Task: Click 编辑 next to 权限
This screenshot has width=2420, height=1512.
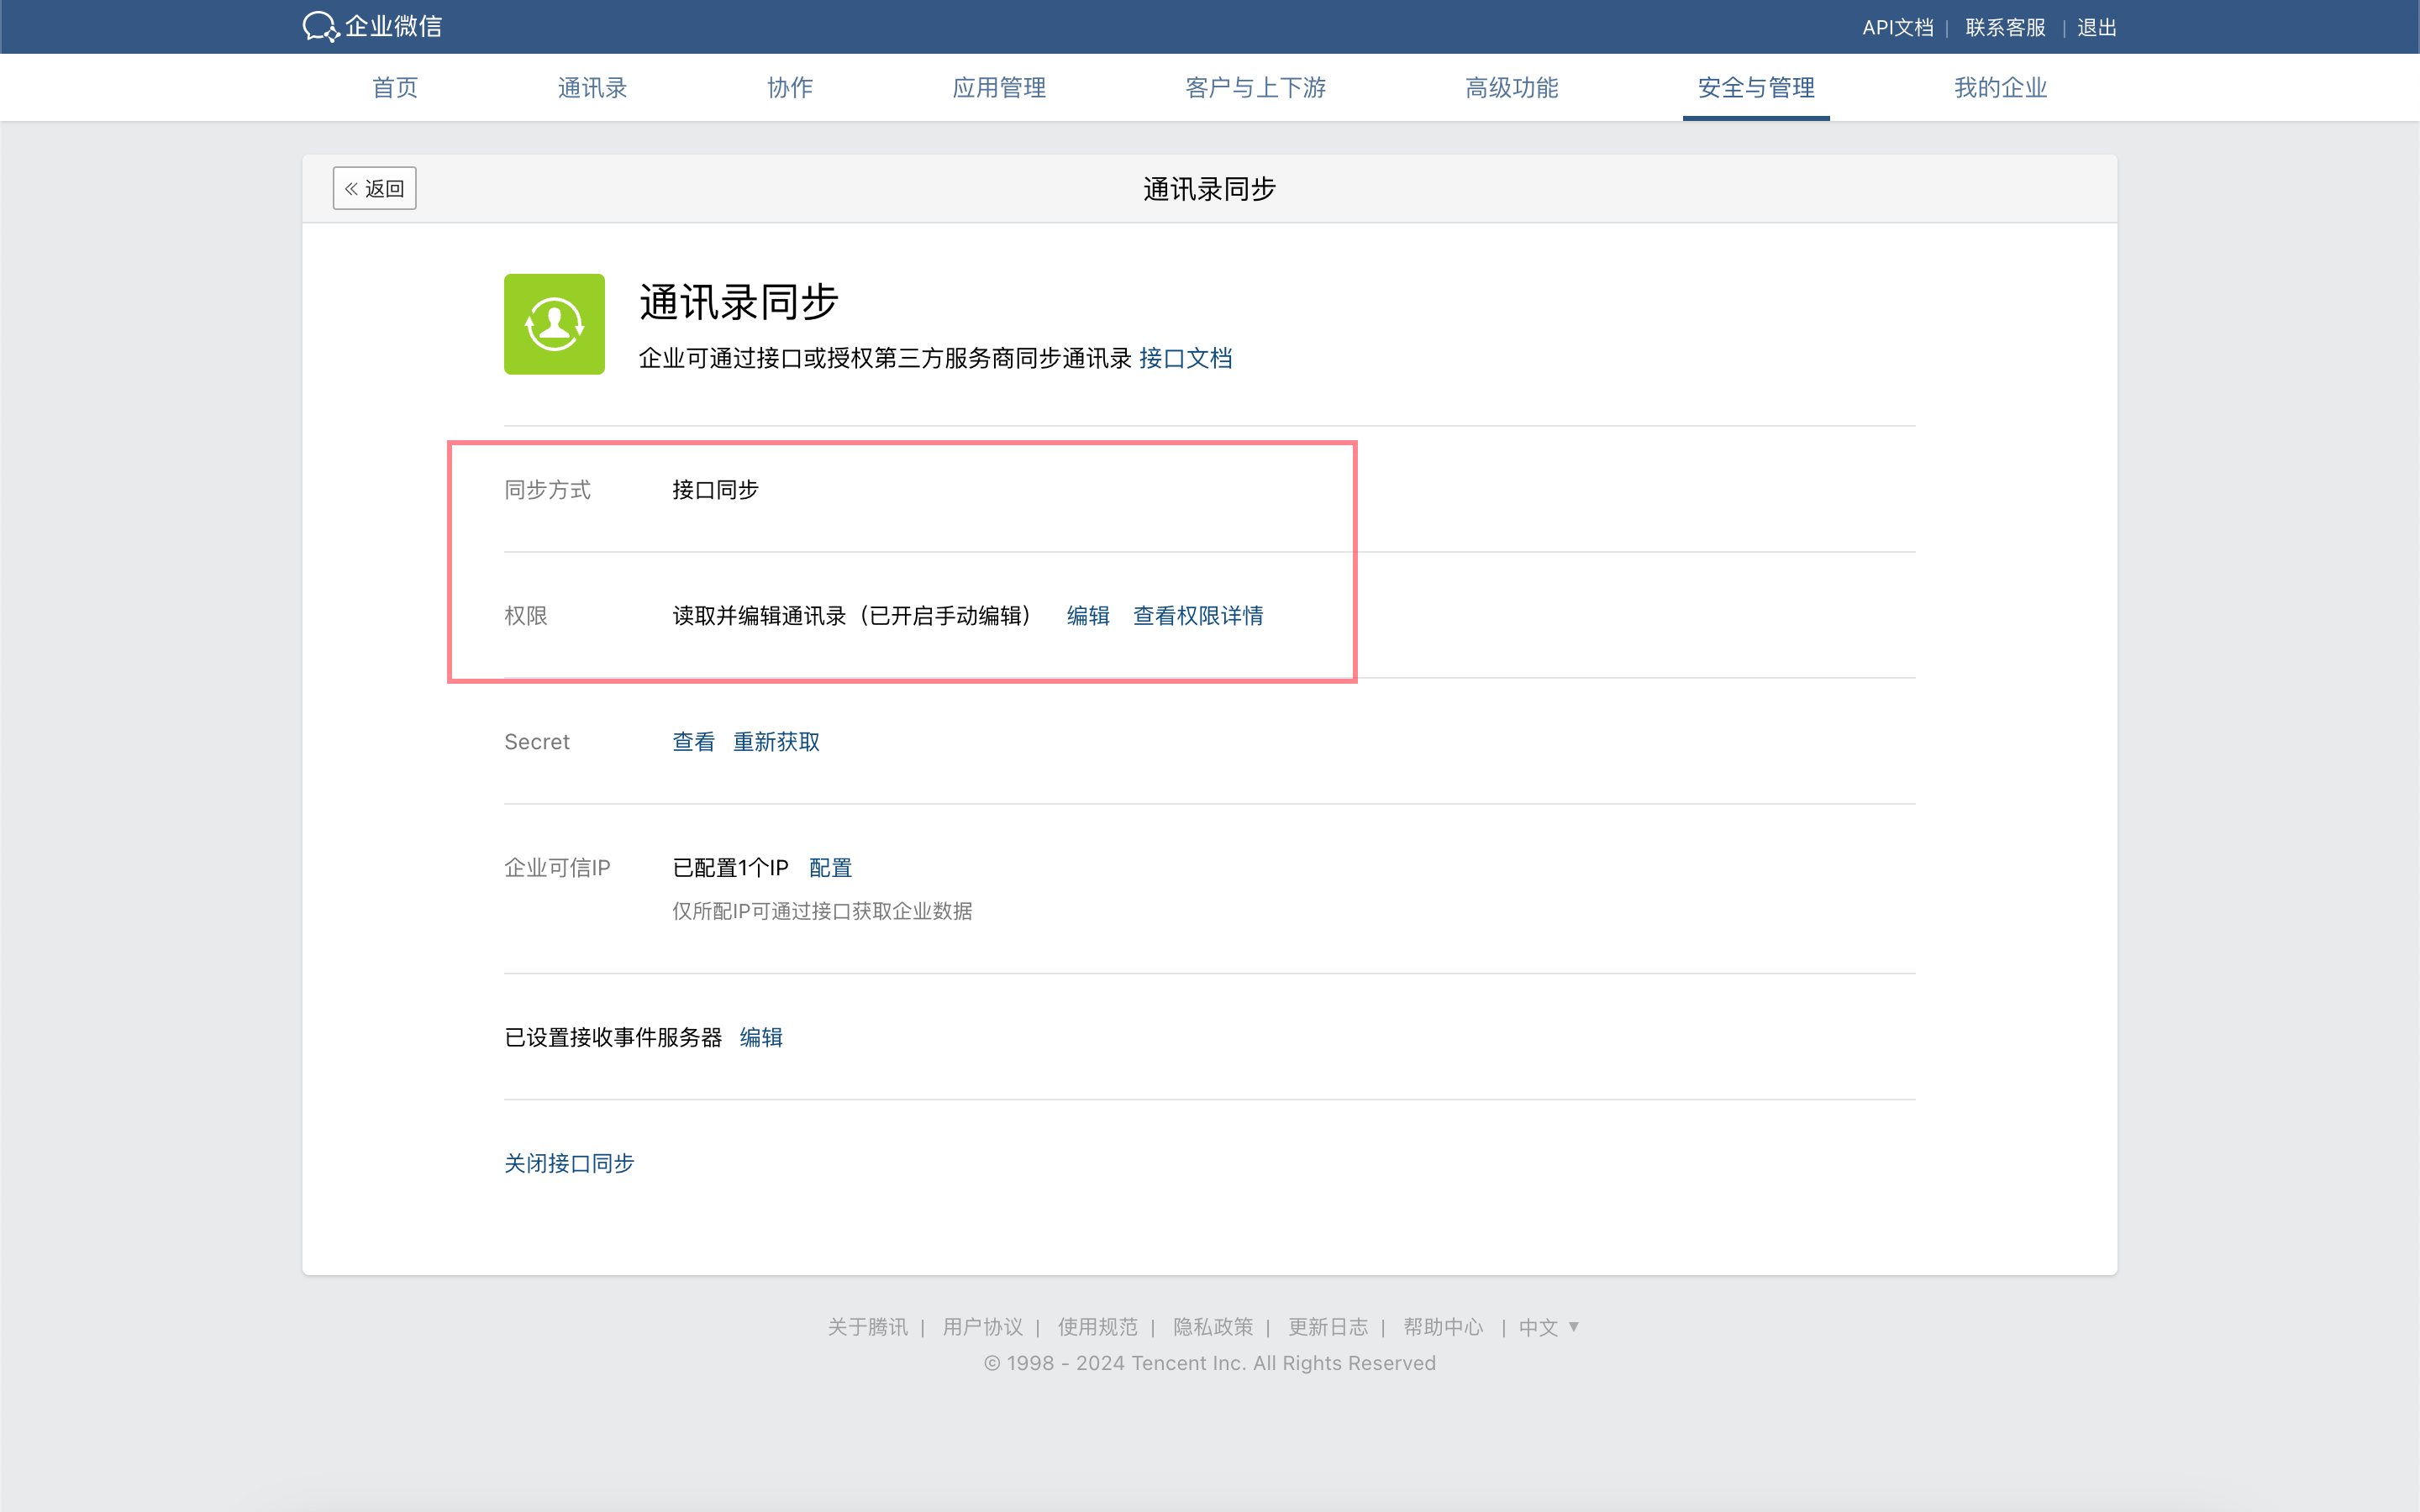Action: (x=1088, y=616)
